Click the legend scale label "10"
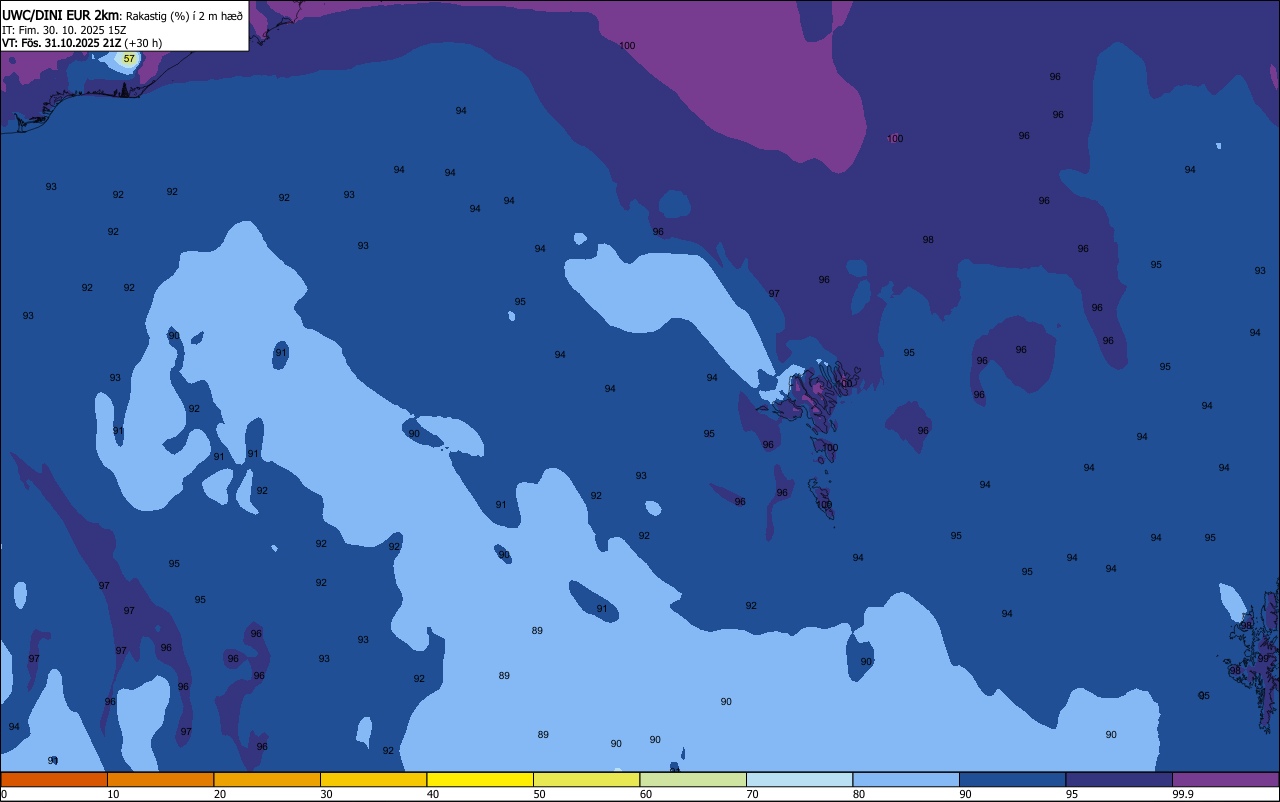This screenshot has height=802, width=1280. (x=113, y=794)
